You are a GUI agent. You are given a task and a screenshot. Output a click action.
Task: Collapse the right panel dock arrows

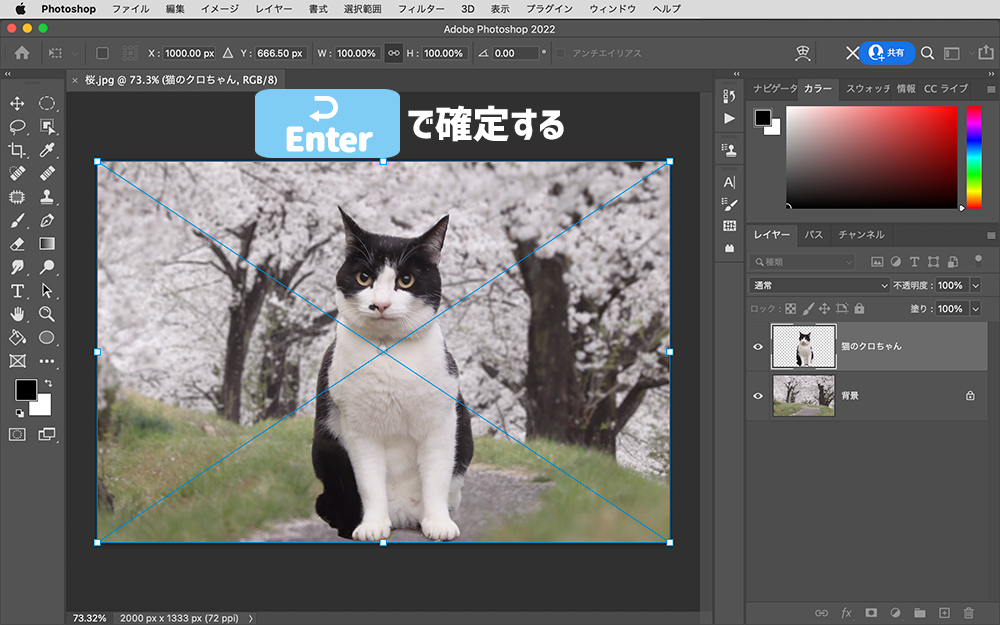pyautogui.click(x=990, y=74)
